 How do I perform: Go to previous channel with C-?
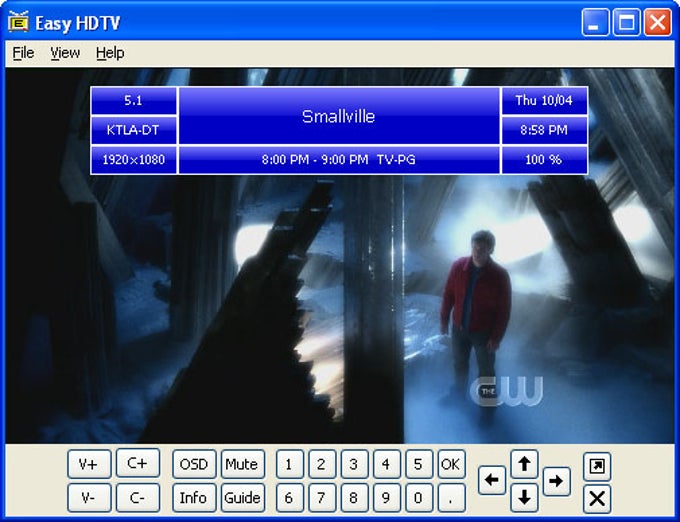pyautogui.click(x=137, y=498)
